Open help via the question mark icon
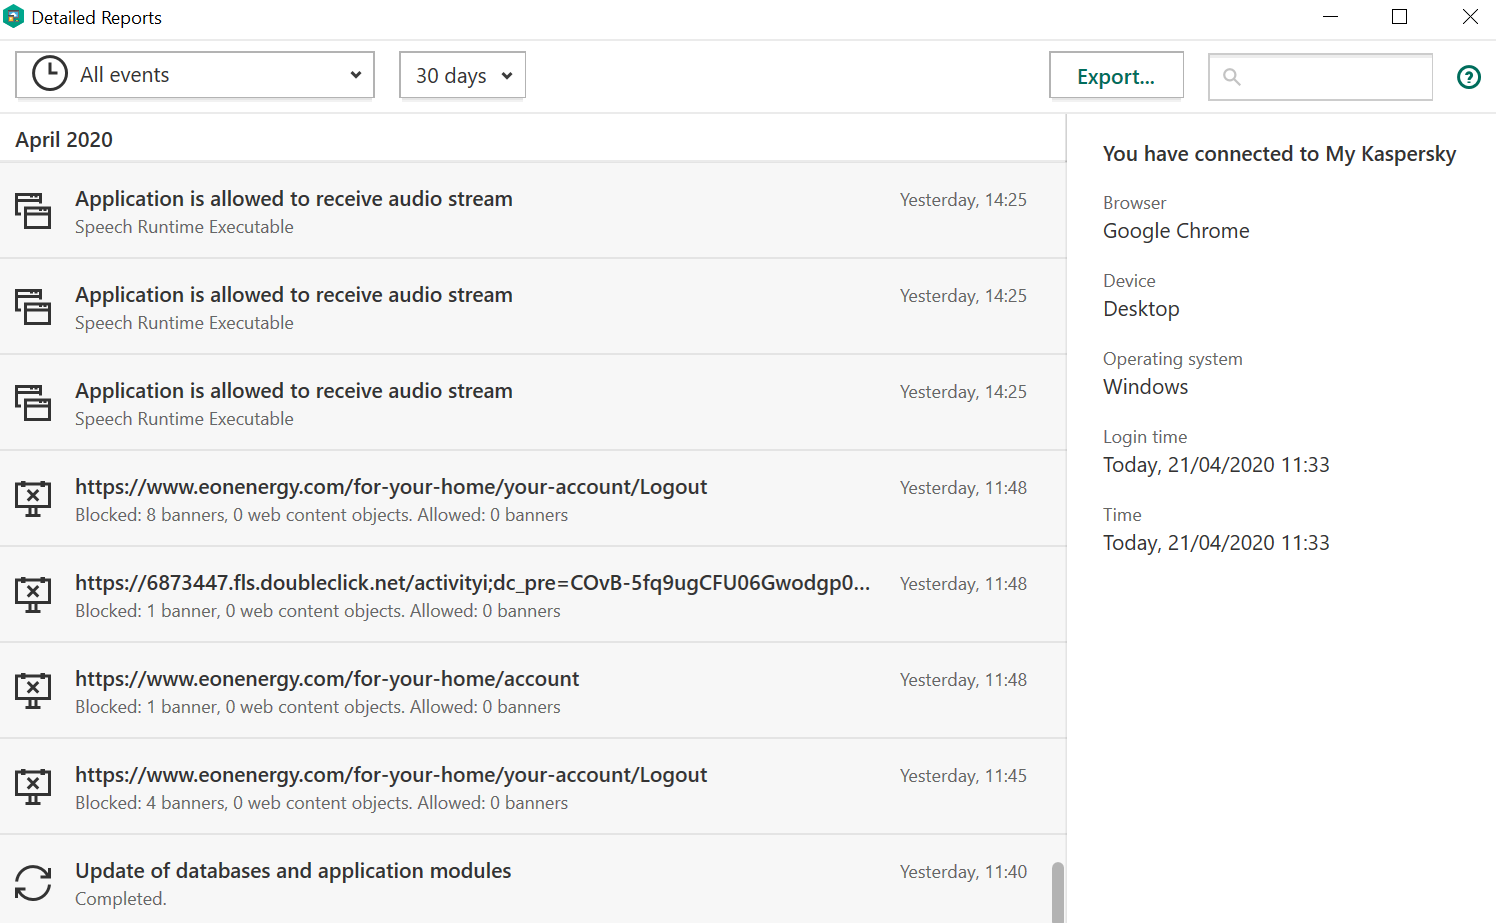 coord(1469,77)
